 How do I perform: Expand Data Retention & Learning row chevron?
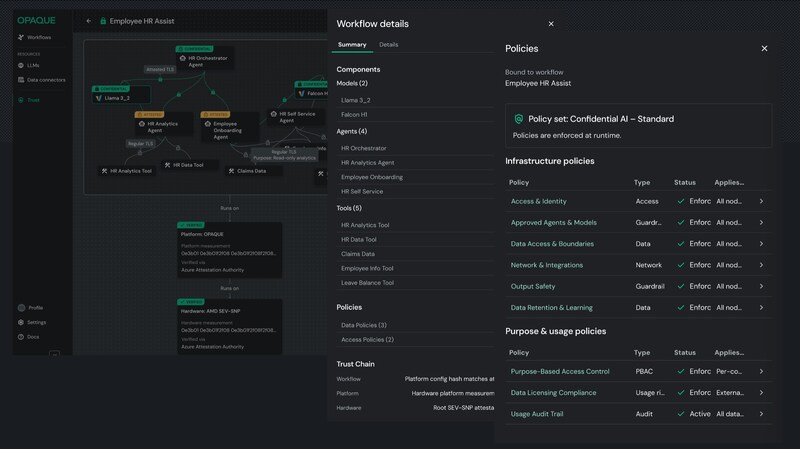pyautogui.click(x=761, y=308)
